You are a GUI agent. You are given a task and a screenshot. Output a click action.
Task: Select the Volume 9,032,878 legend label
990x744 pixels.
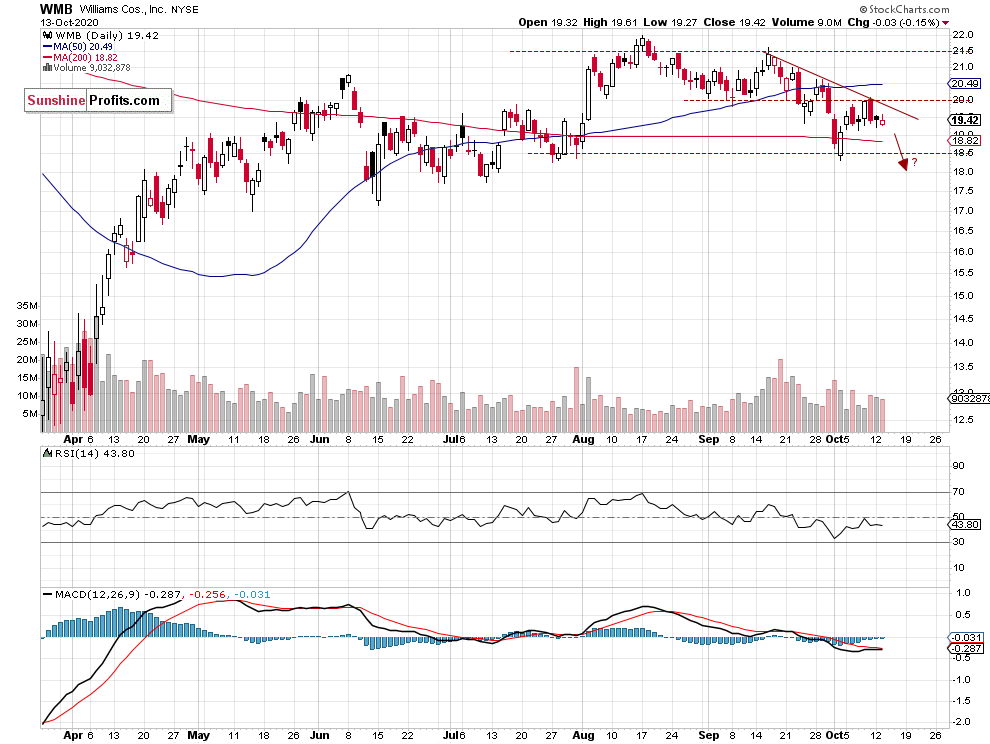(92, 68)
